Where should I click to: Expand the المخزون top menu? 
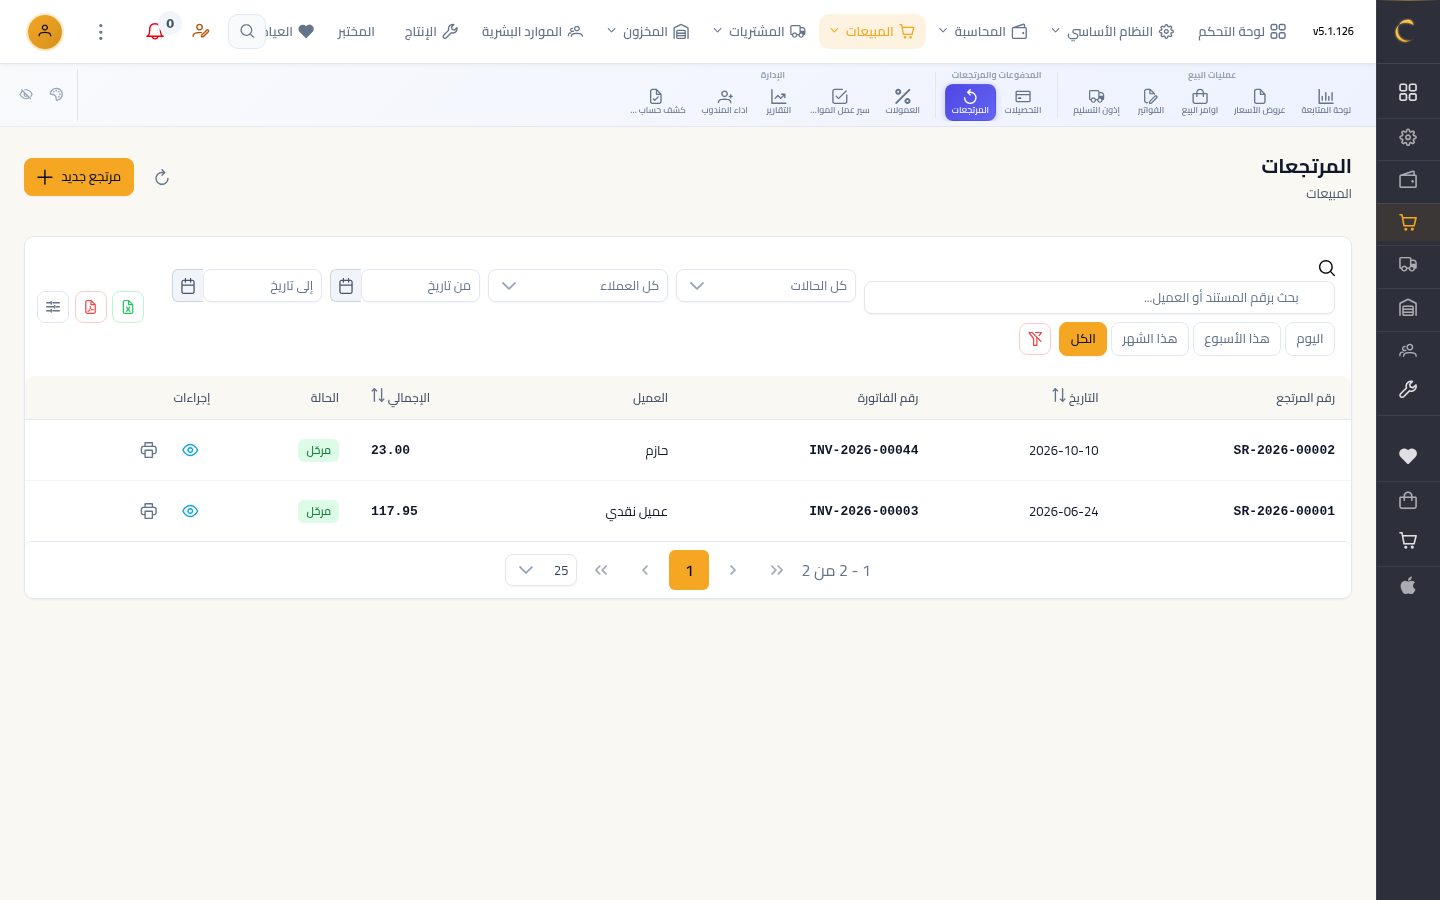click(x=649, y=32)
